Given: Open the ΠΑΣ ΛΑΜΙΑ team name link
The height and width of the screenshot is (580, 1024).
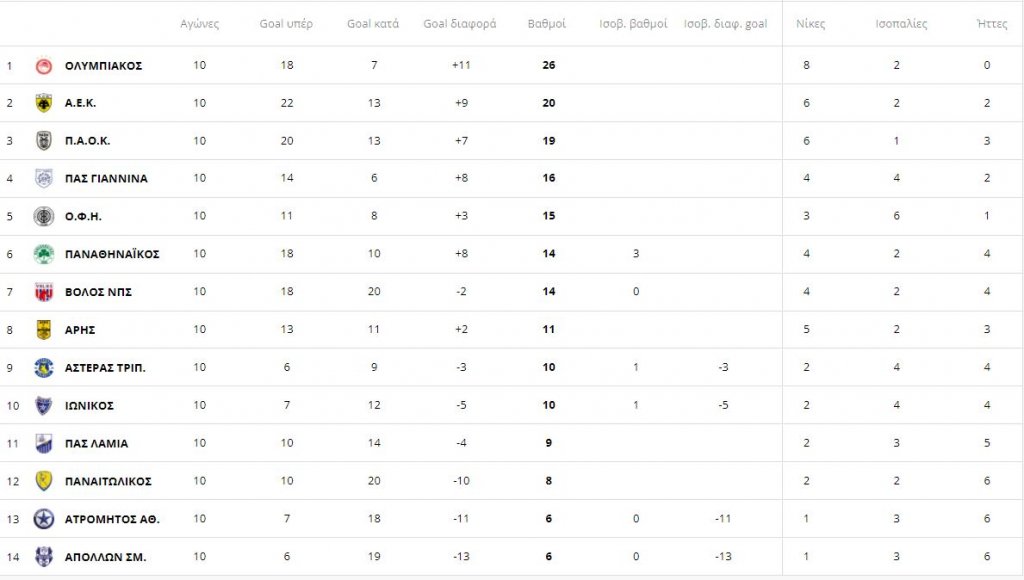Looking at the screenshot, I should (x=96, y=443).
